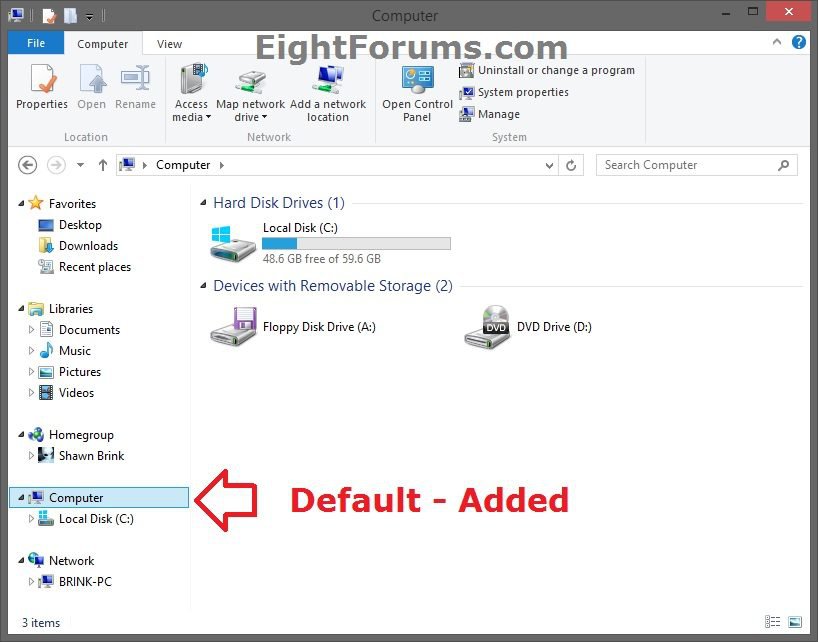Refresh the Computer view
Viewport: 818px width, 642px height.
(x=571, y=165)
